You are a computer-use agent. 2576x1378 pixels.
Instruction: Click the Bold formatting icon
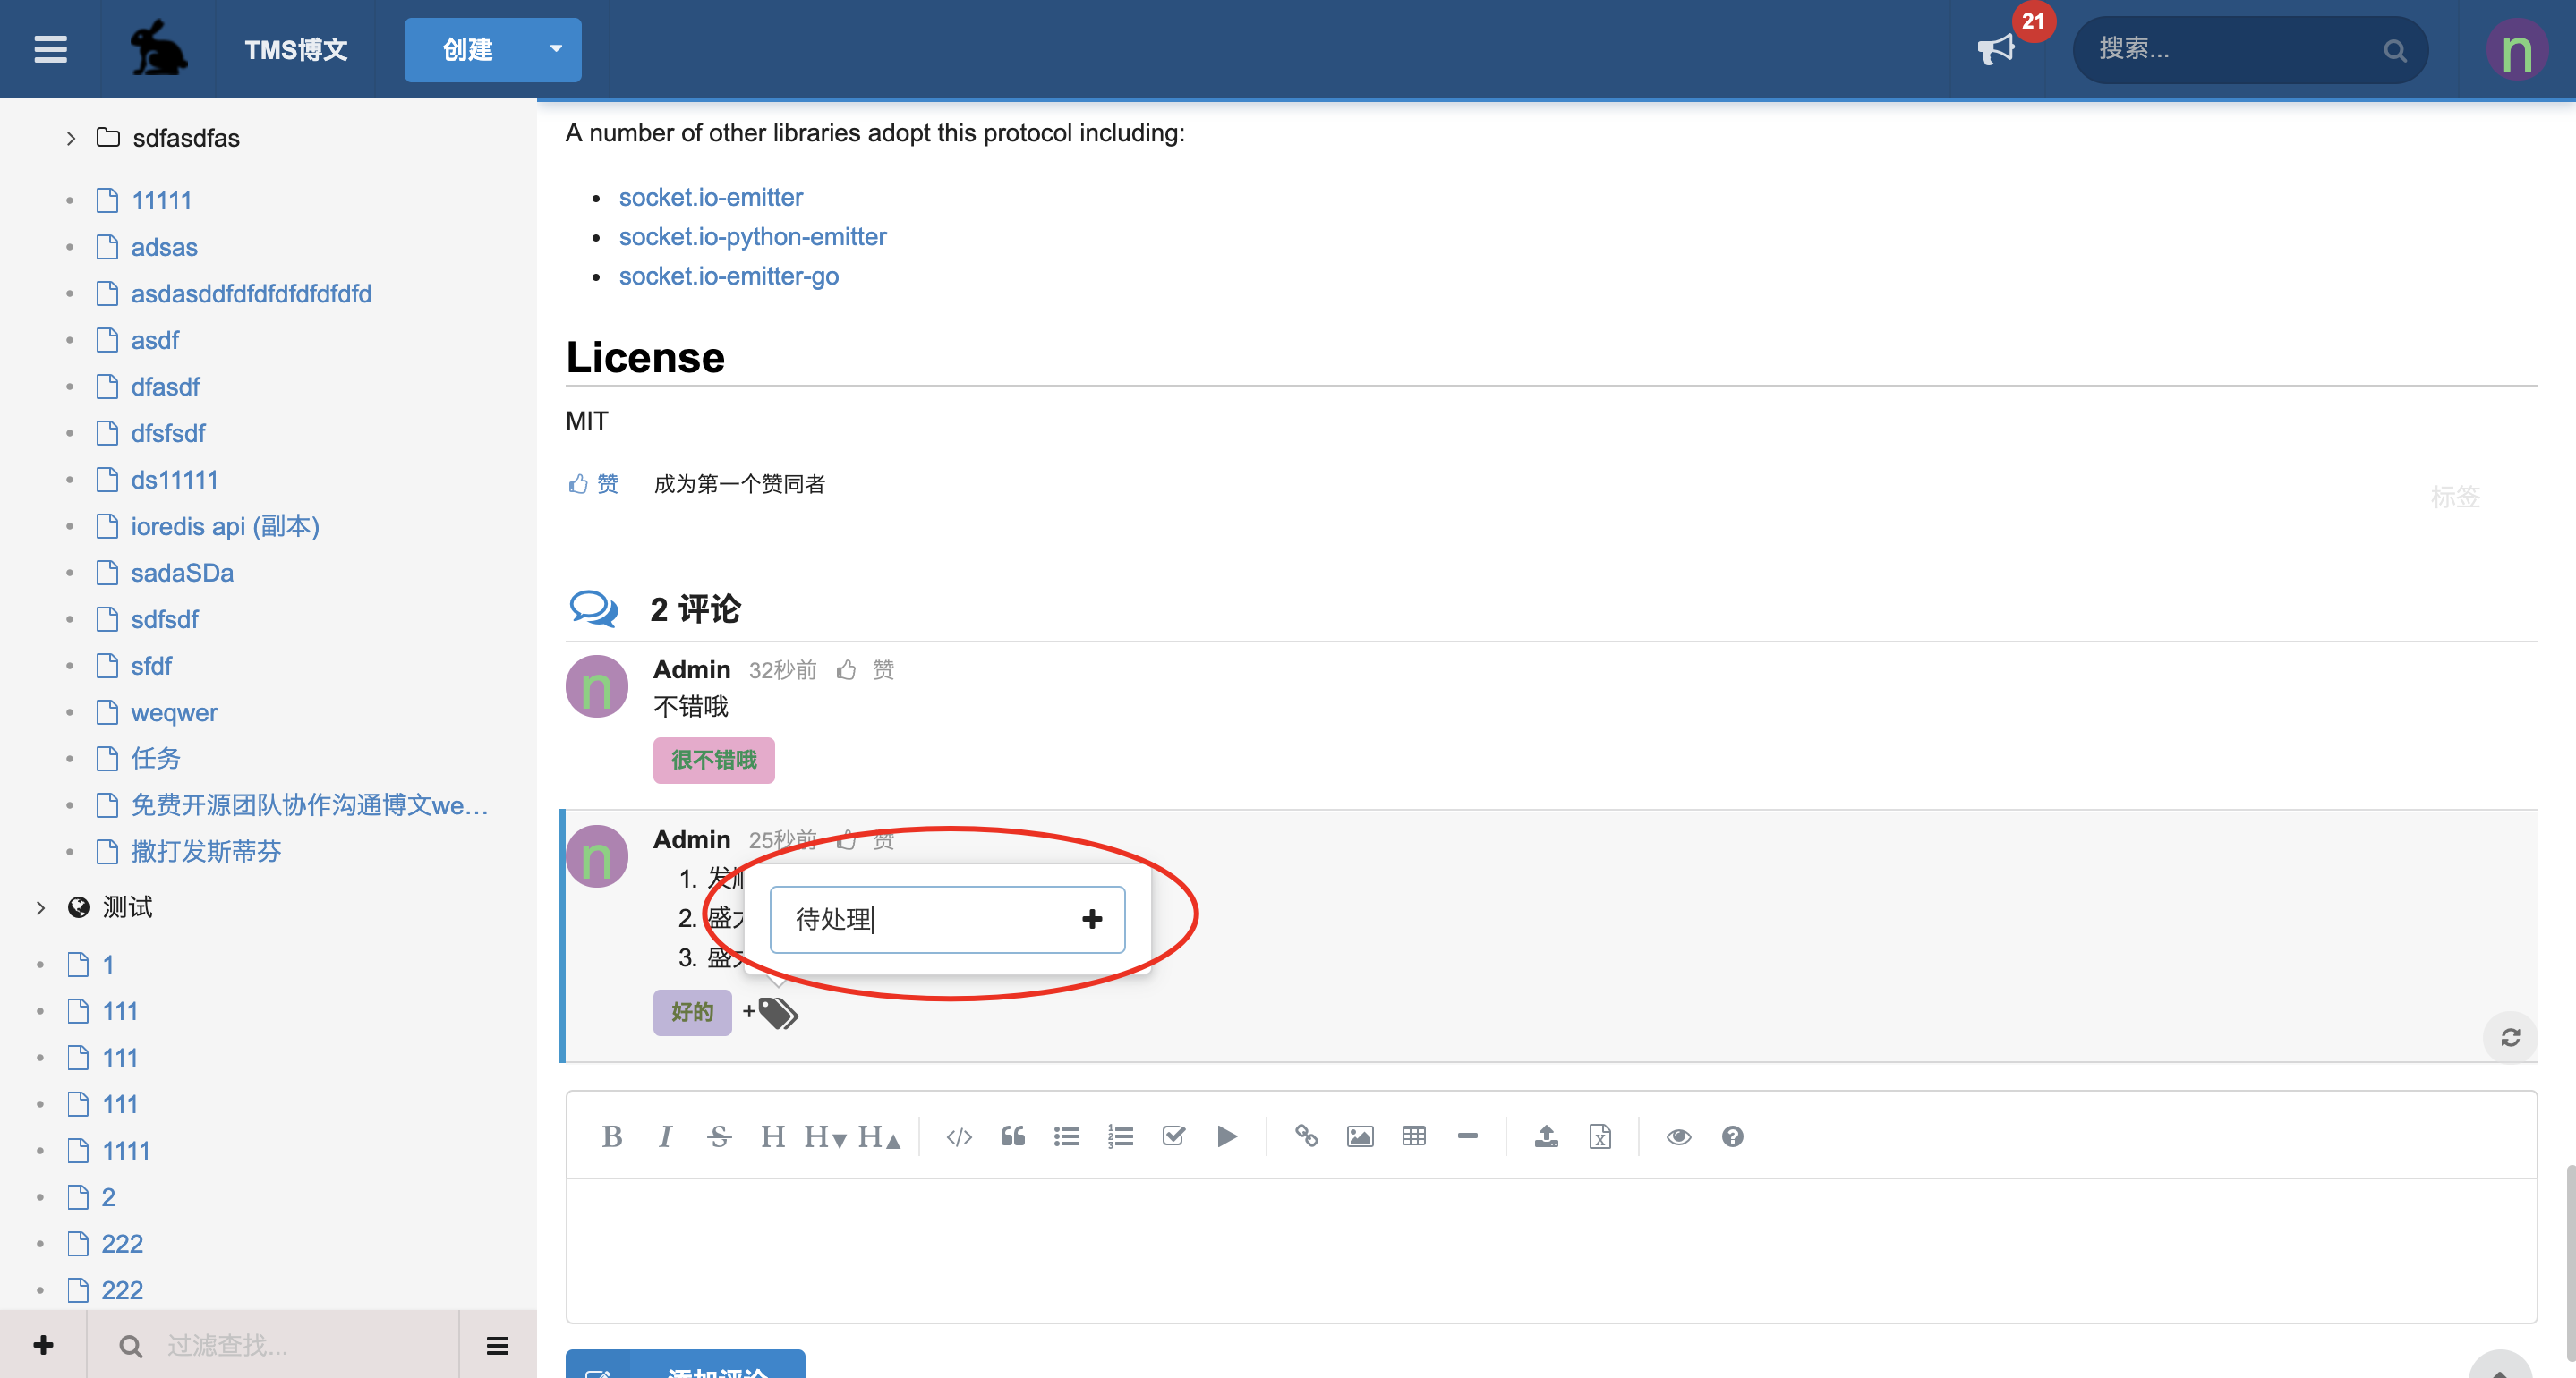(x=612, y=1136)
